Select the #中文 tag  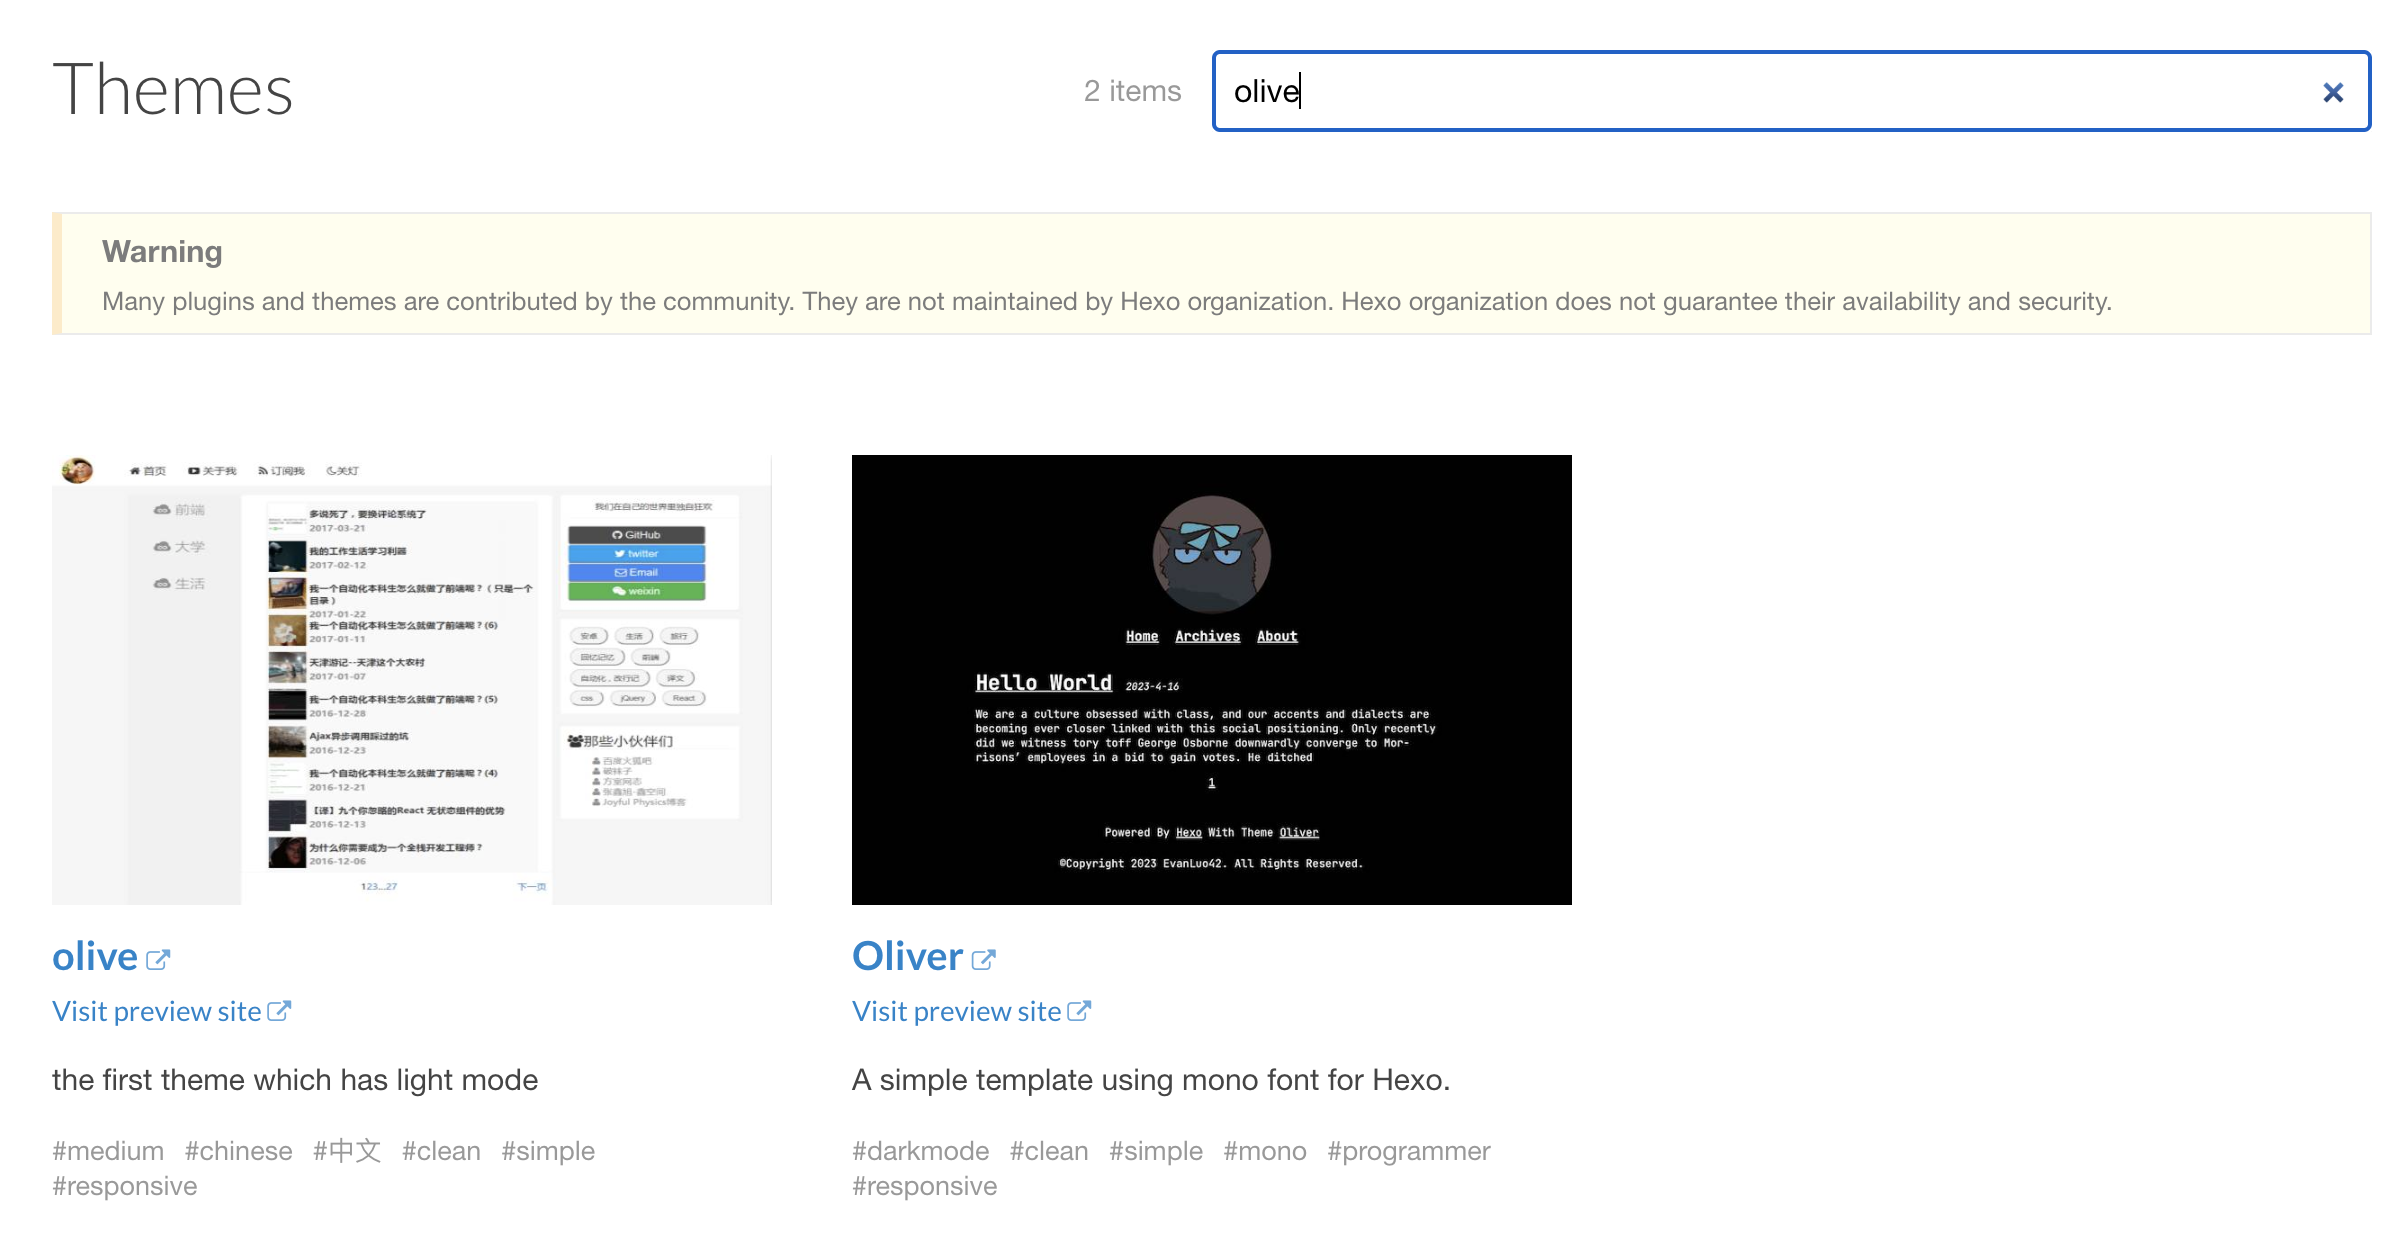[347, 1151]
